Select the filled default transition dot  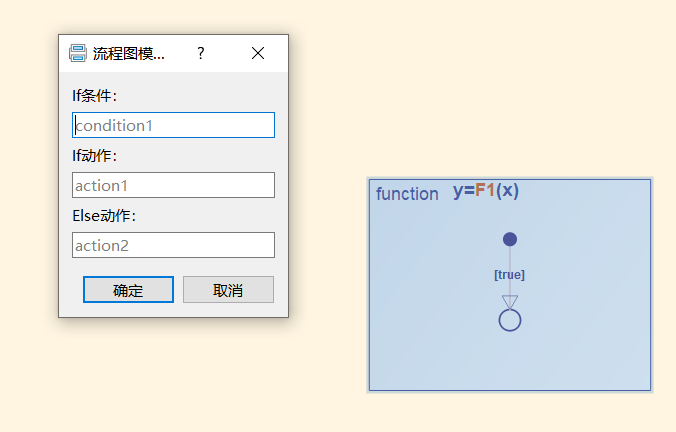pos(510,239)
